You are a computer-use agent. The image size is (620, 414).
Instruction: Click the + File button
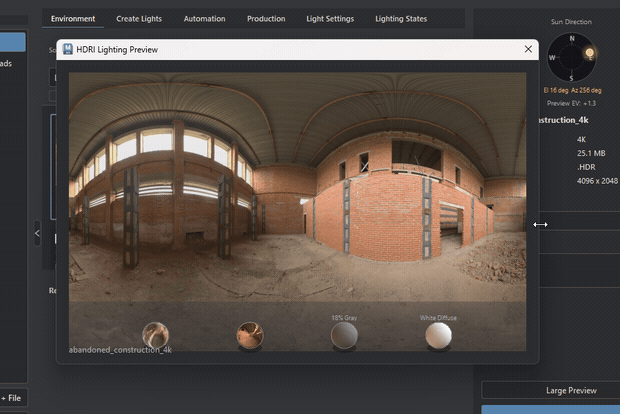[x=13, y=398]
